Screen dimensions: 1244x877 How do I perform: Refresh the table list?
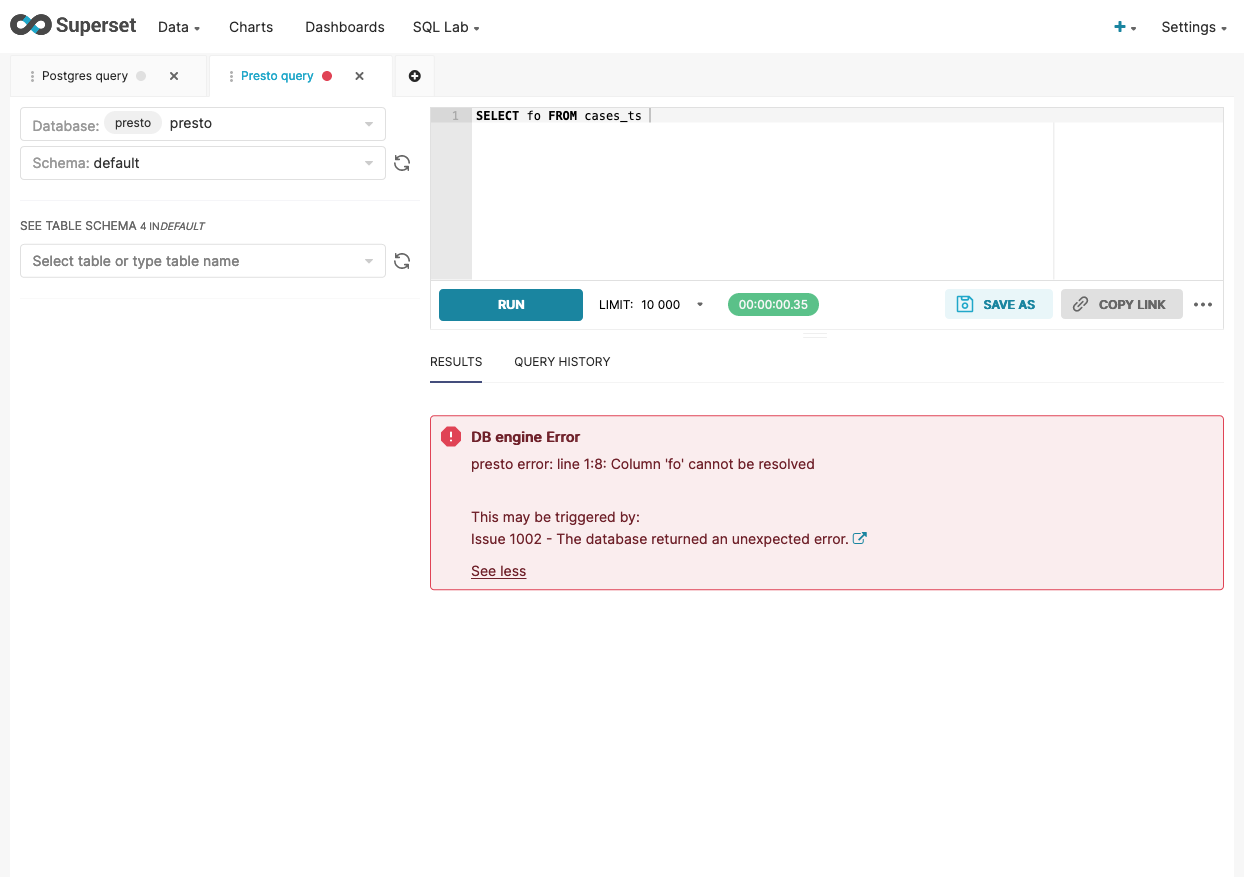point(402,261)
